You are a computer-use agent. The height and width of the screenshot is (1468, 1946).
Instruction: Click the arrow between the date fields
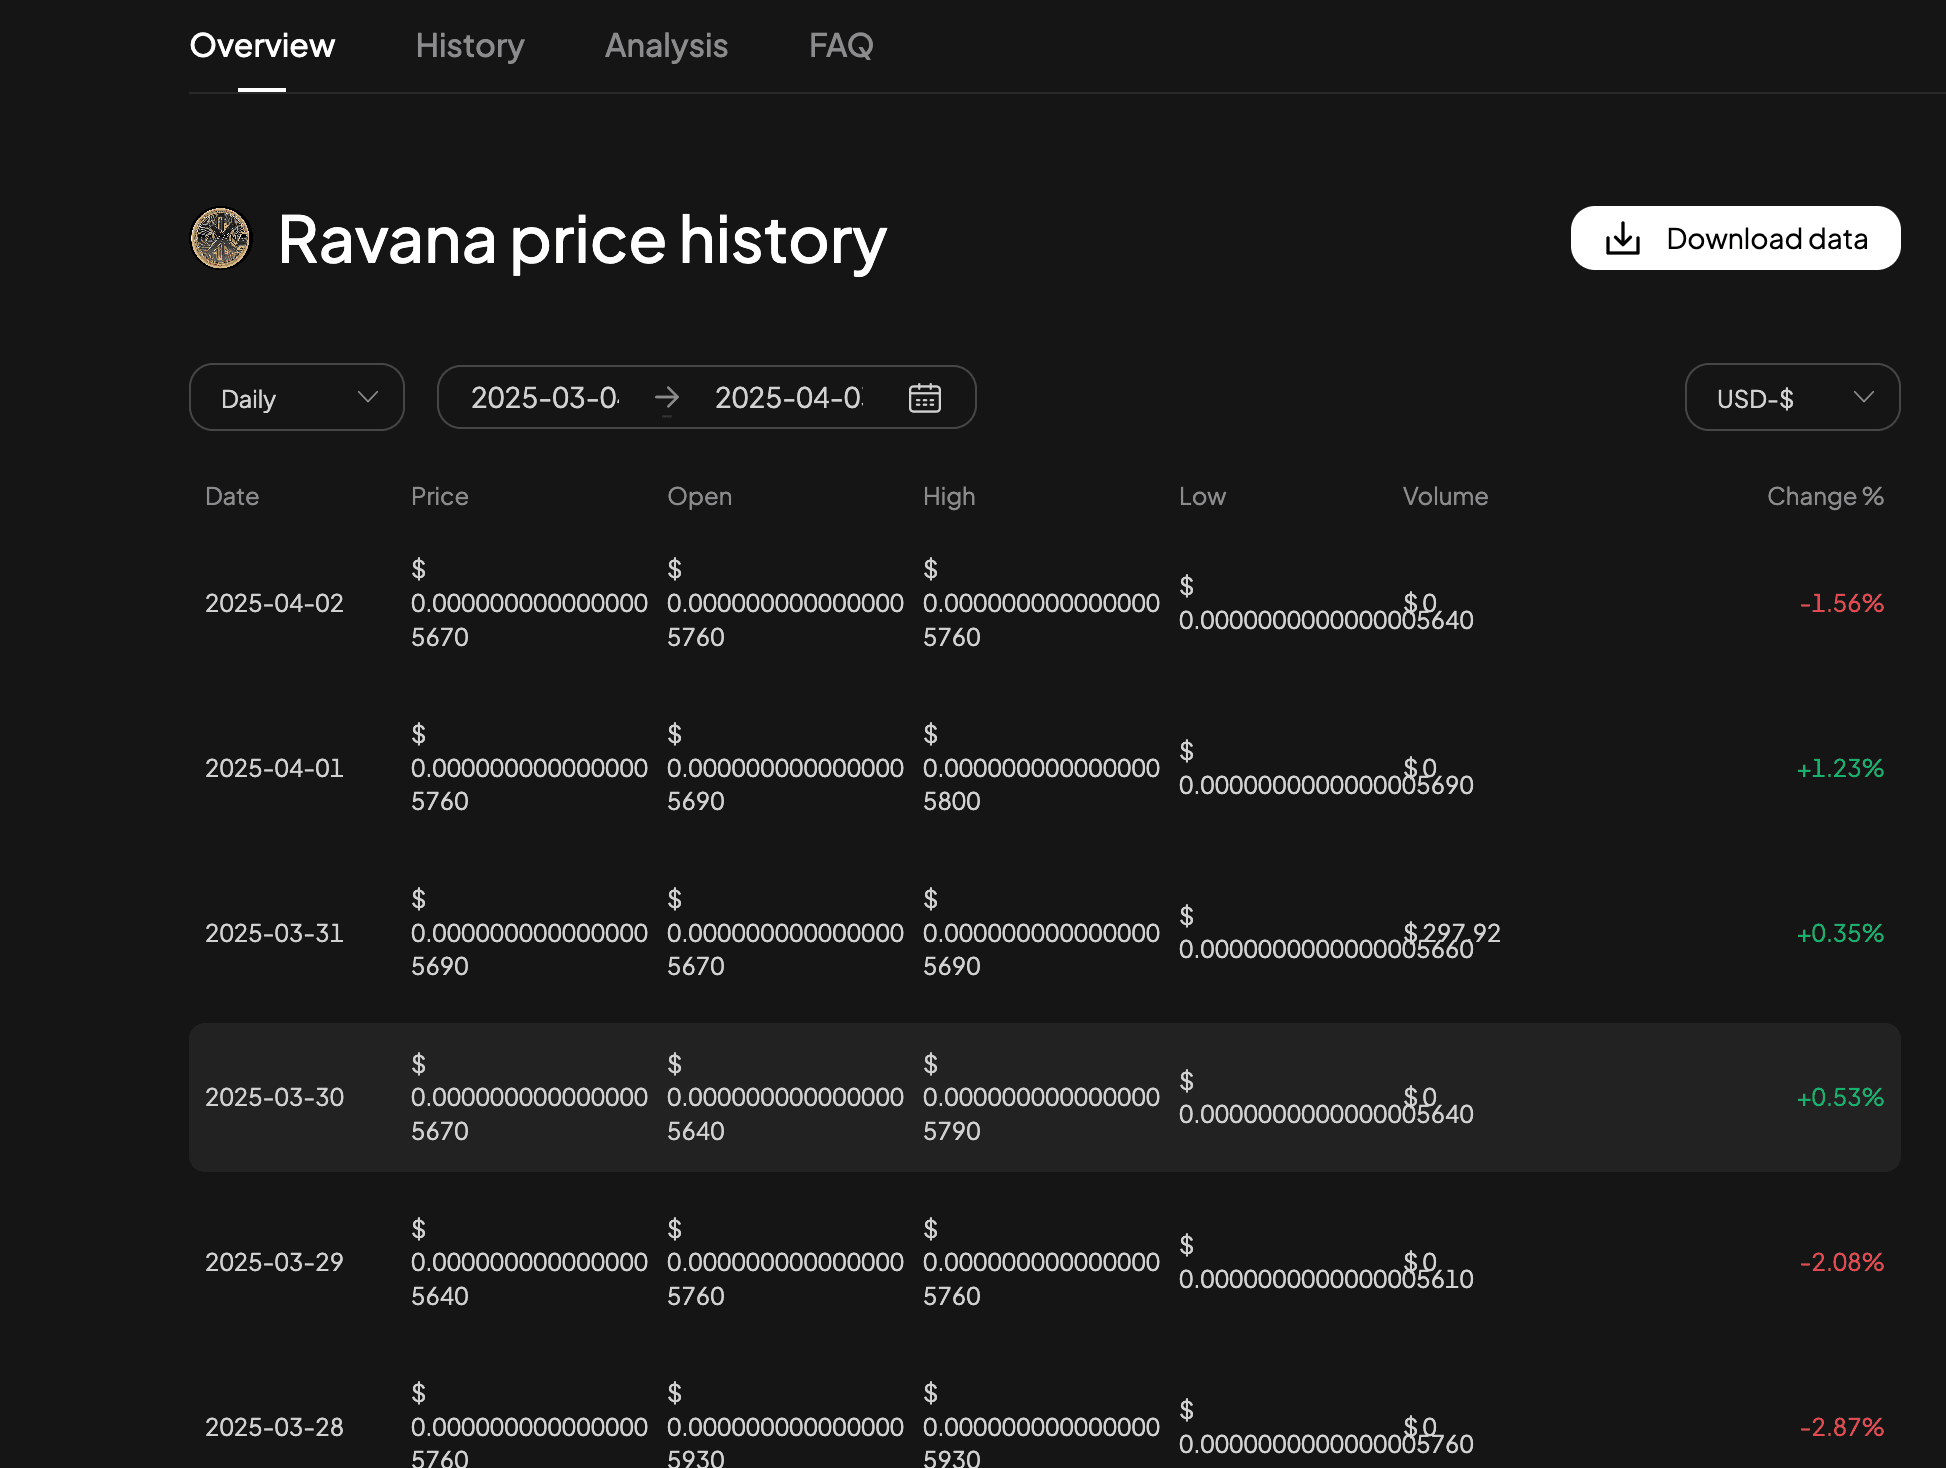click(667, 397)
